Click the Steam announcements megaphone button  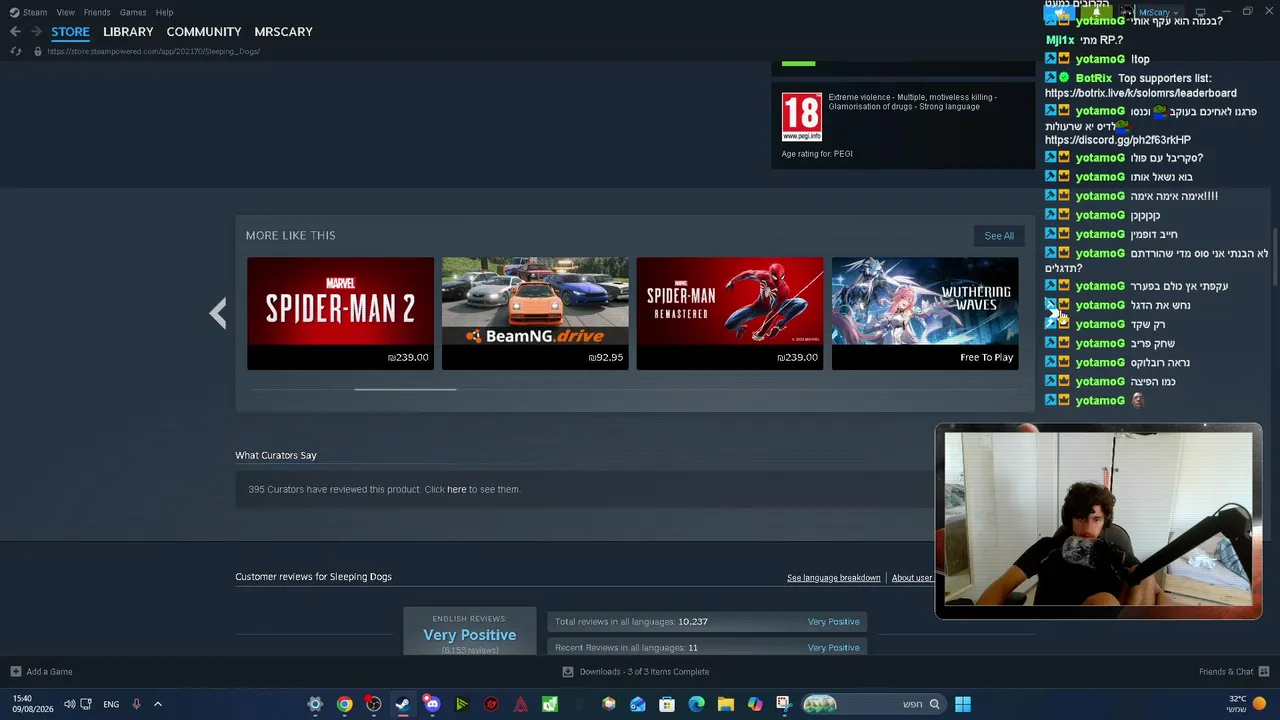[x=1060, y=12]
